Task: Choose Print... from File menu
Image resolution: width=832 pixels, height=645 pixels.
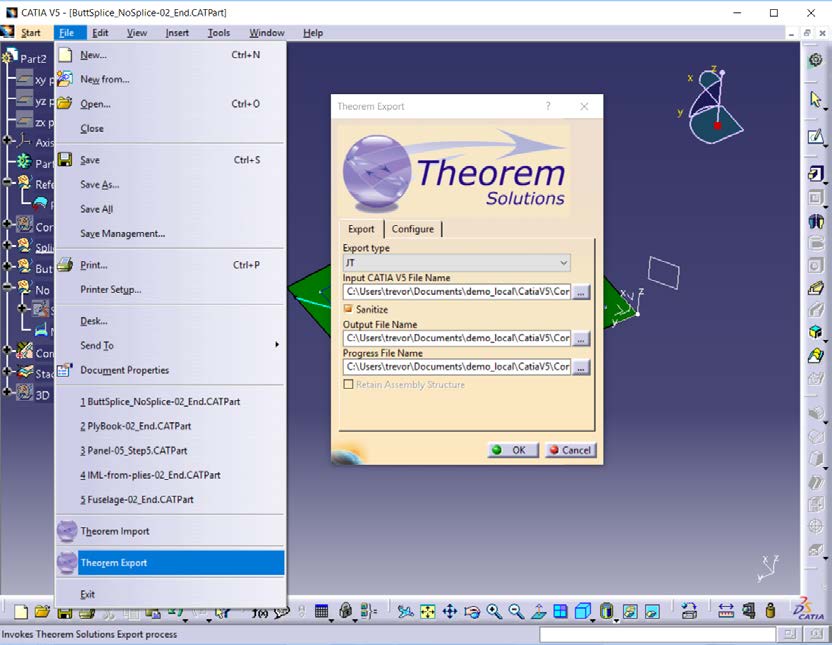Action: (x=94, y=265)
